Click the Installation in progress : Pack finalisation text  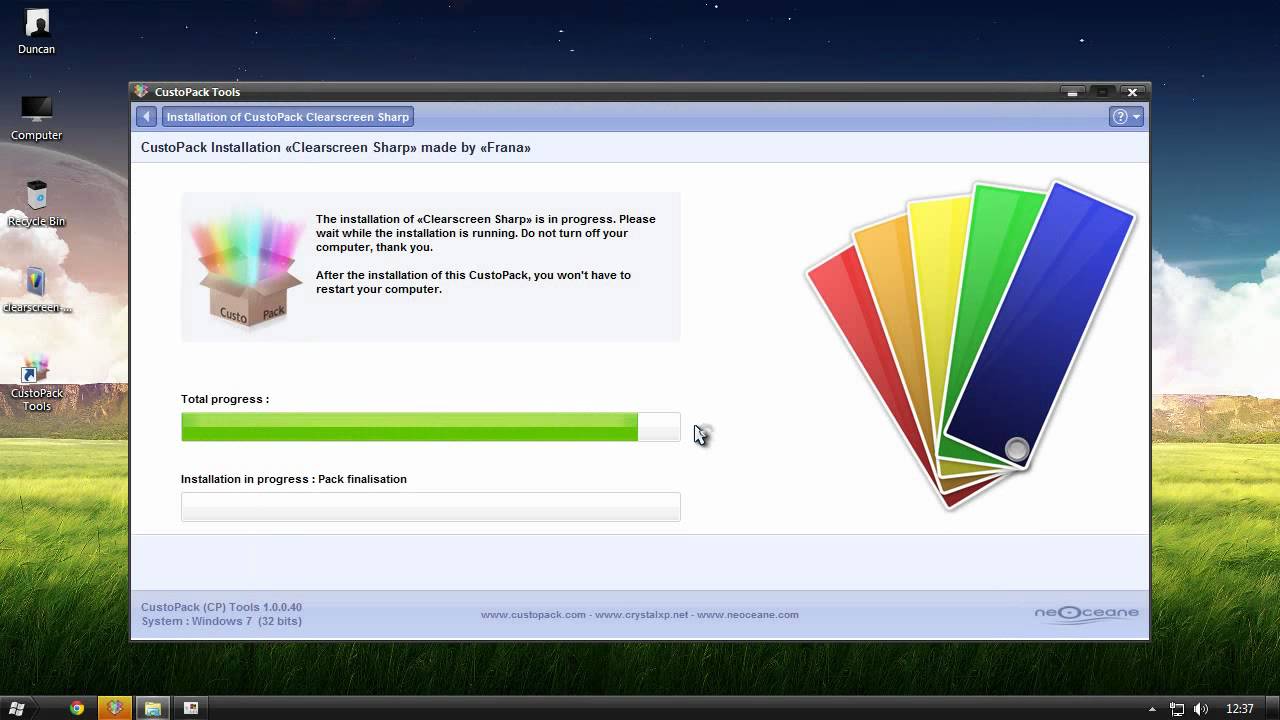(x=294, y=479)
